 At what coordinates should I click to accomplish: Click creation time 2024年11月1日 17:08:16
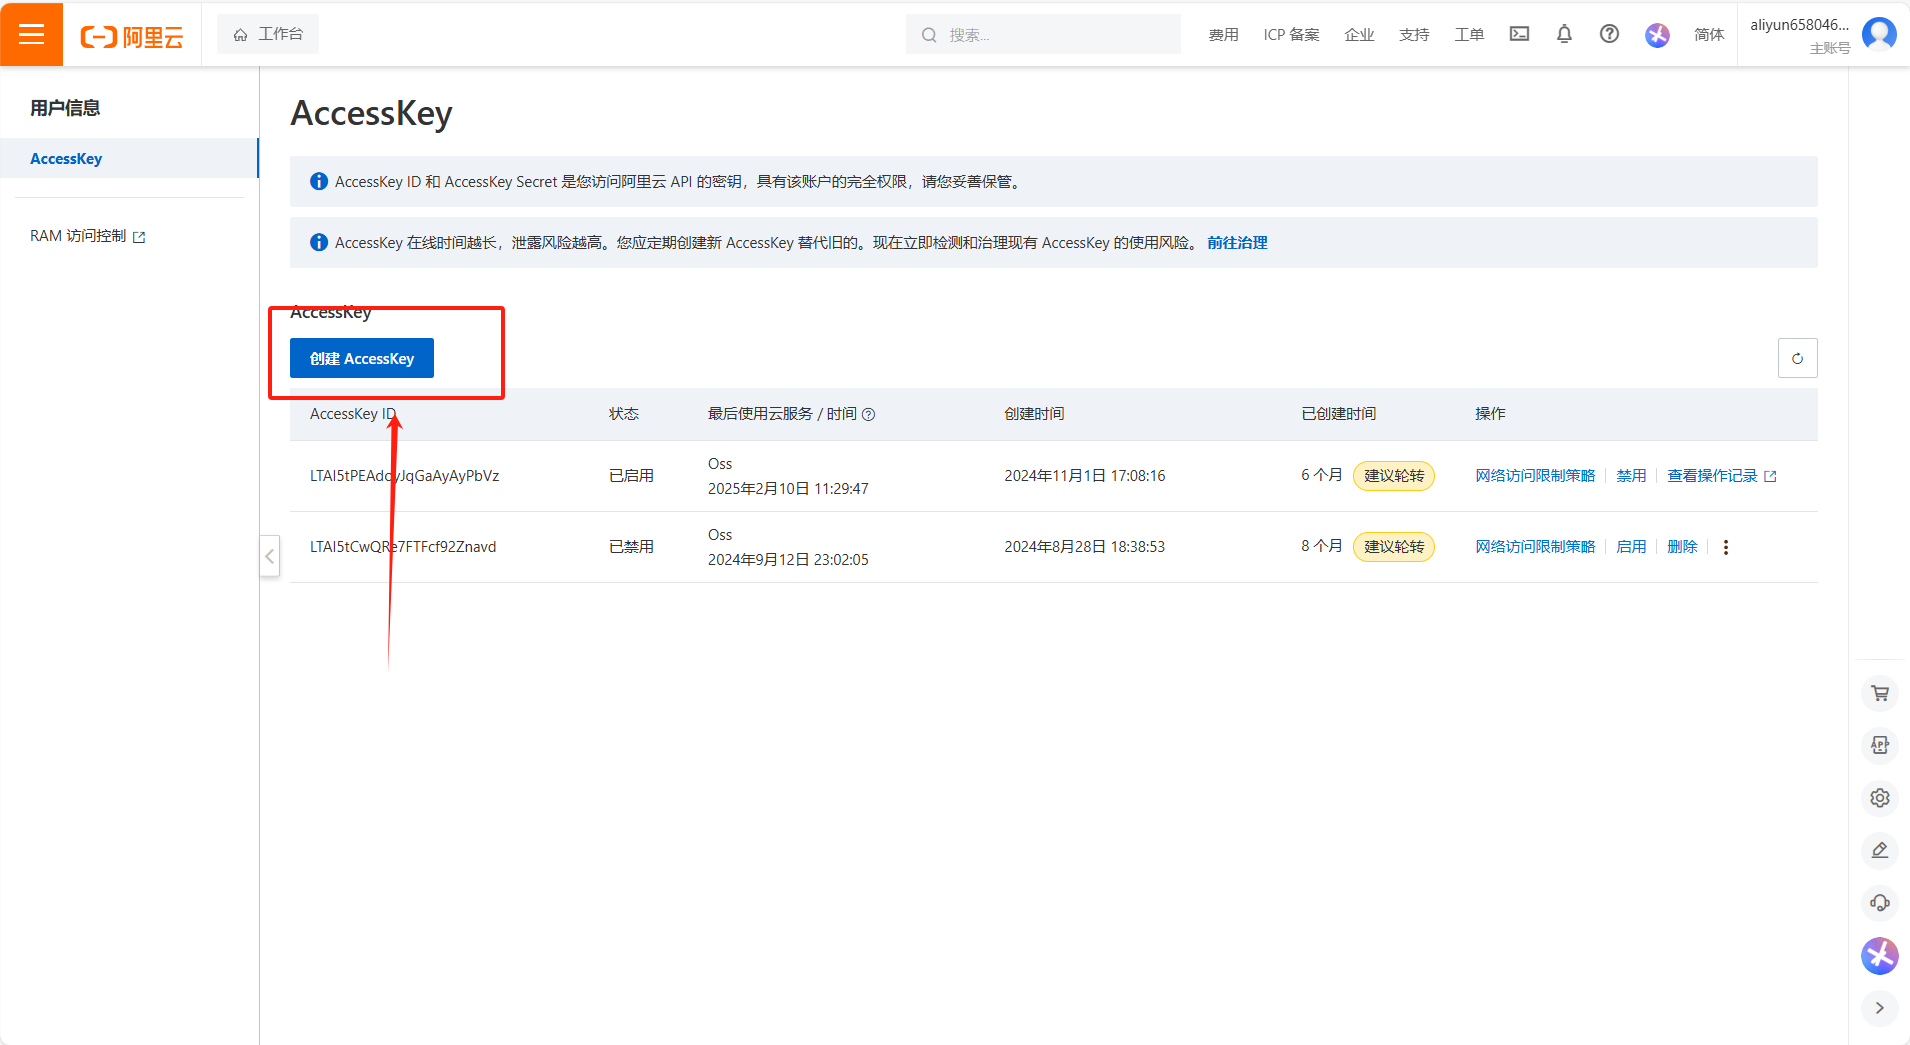(1085, 476)
